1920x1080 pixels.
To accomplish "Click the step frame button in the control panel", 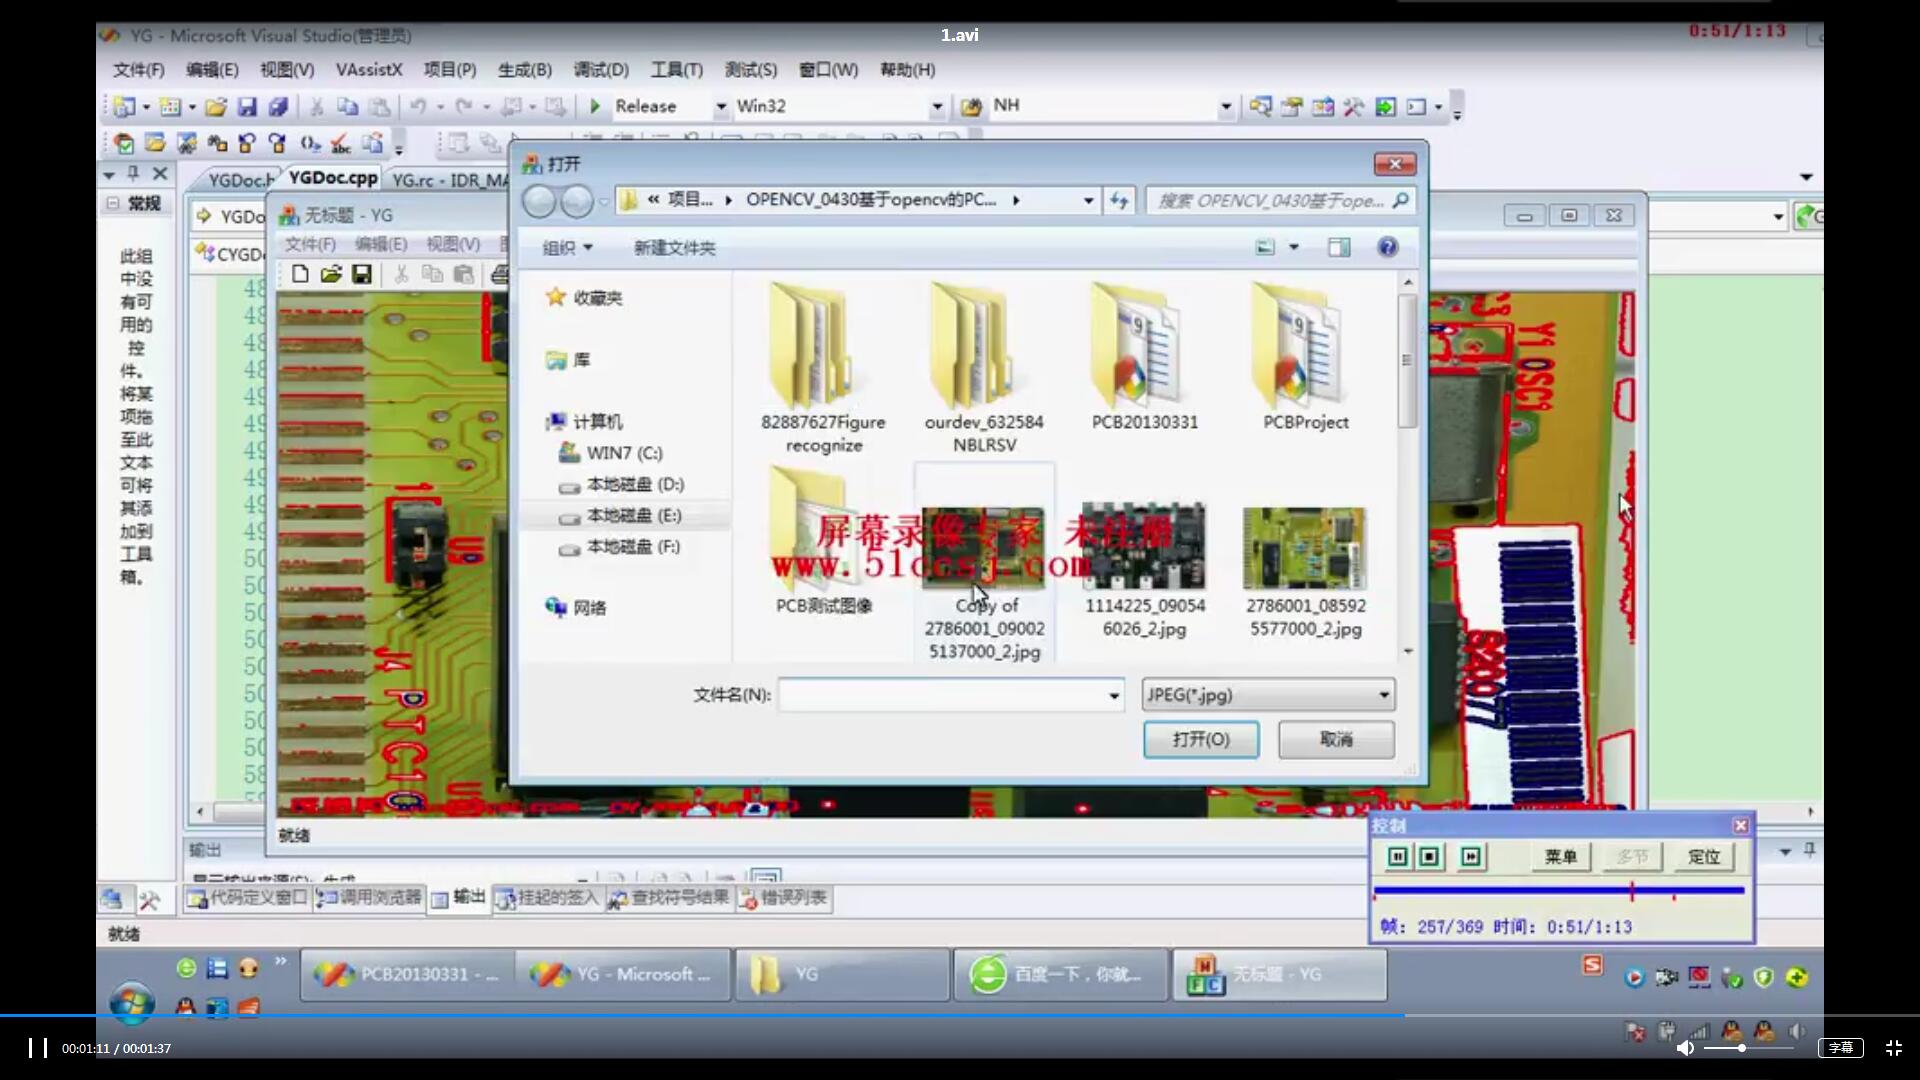I will (1471, 857).
